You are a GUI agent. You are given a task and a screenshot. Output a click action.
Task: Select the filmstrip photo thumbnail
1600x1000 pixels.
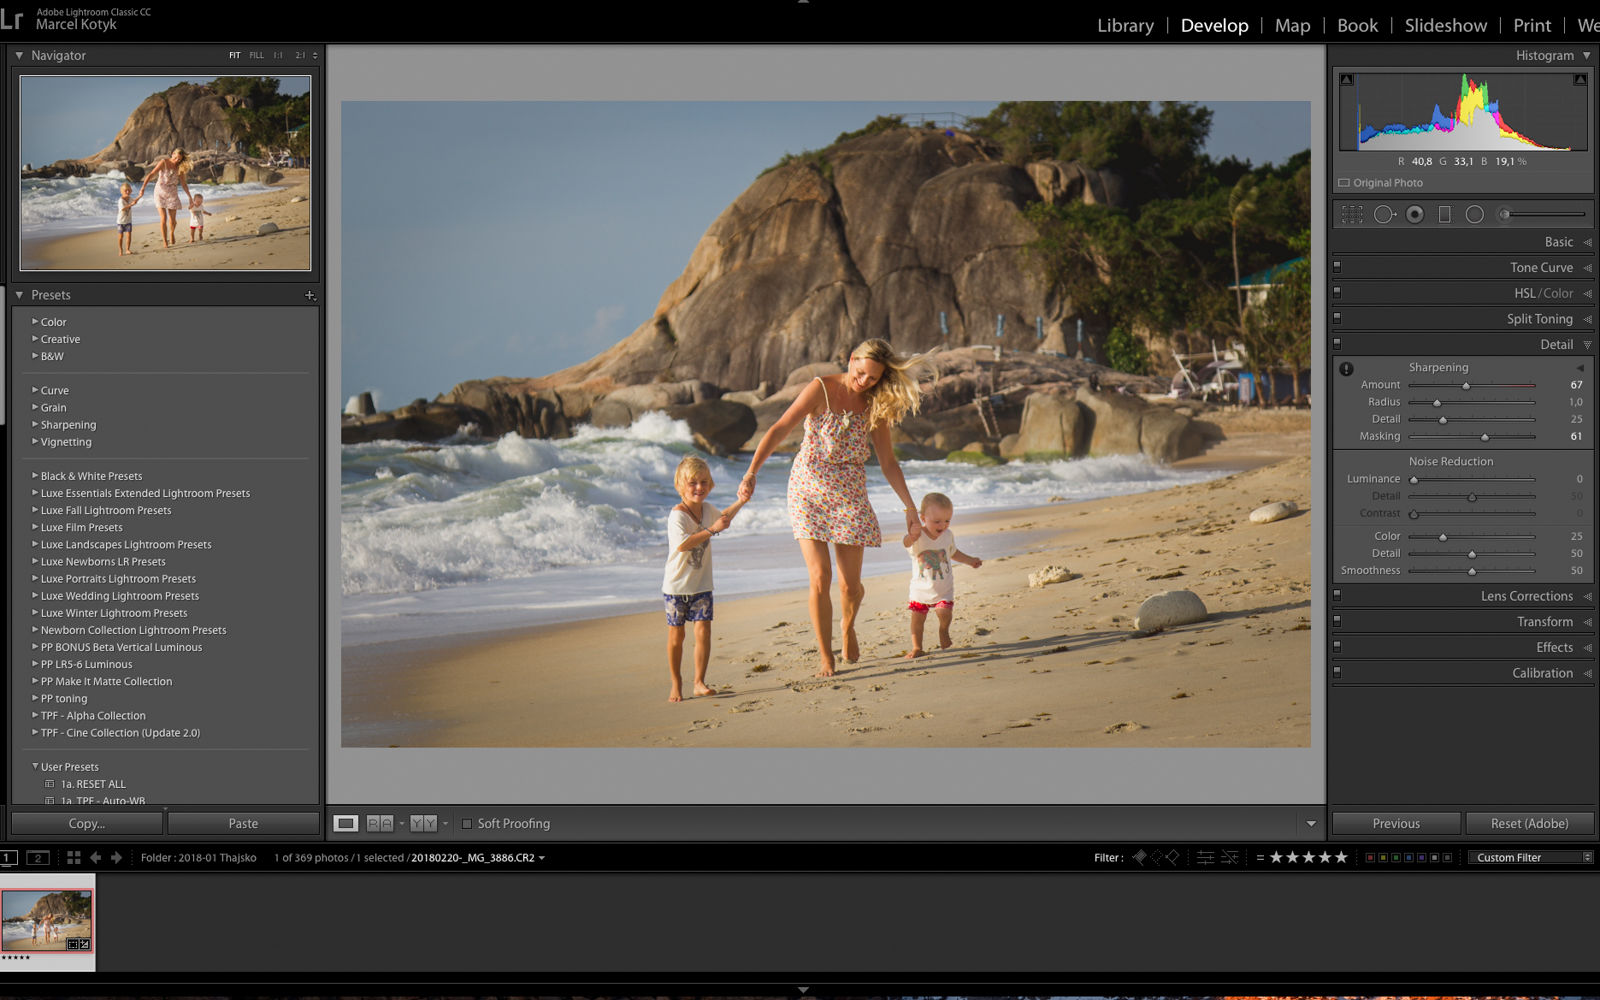47,920
